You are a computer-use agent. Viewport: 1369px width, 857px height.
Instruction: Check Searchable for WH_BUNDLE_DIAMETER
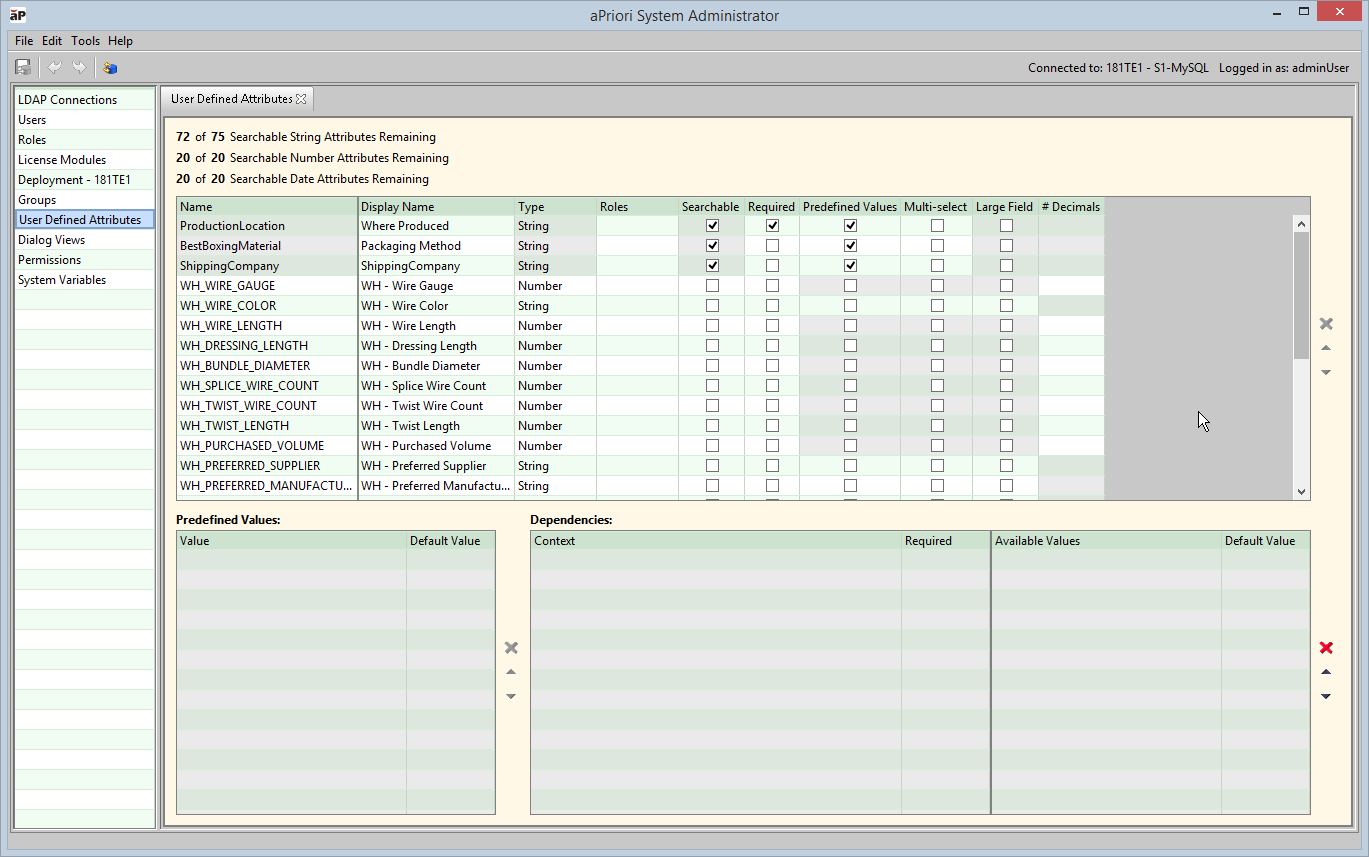[x=712, y=366]
